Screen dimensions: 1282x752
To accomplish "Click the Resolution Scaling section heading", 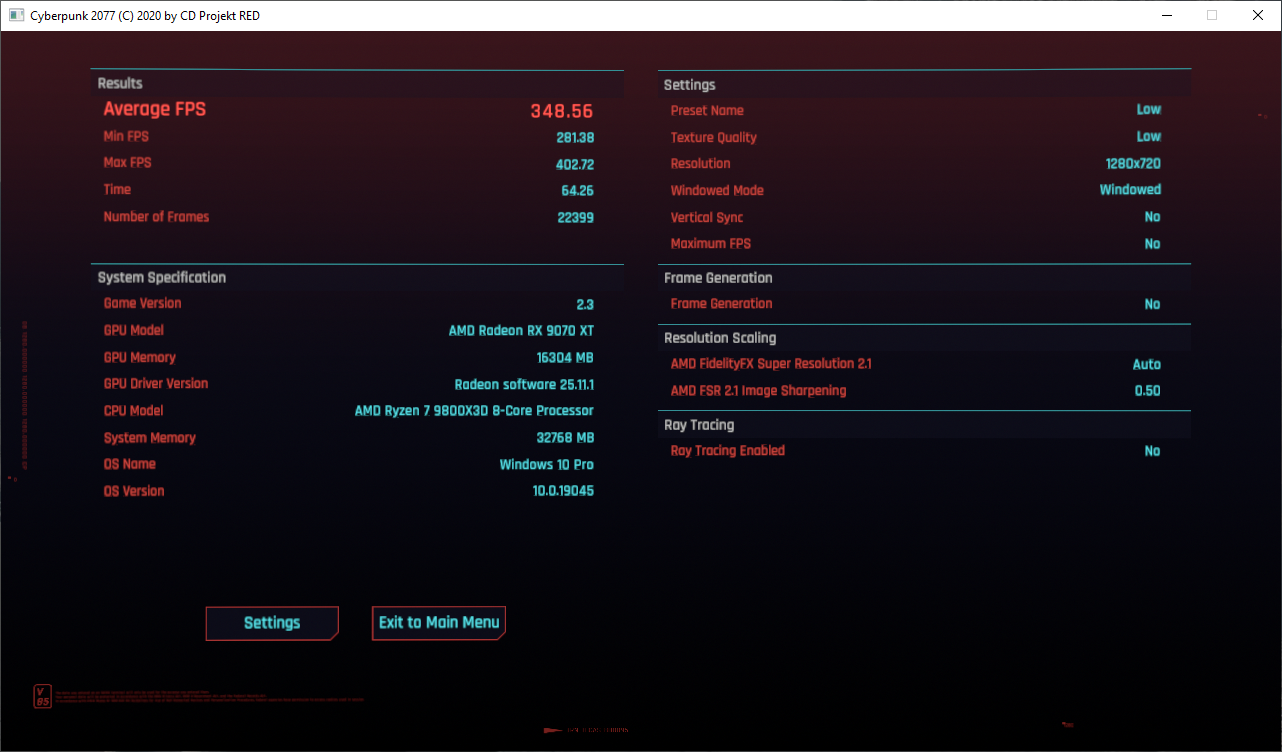I will (x=720, y=338).
